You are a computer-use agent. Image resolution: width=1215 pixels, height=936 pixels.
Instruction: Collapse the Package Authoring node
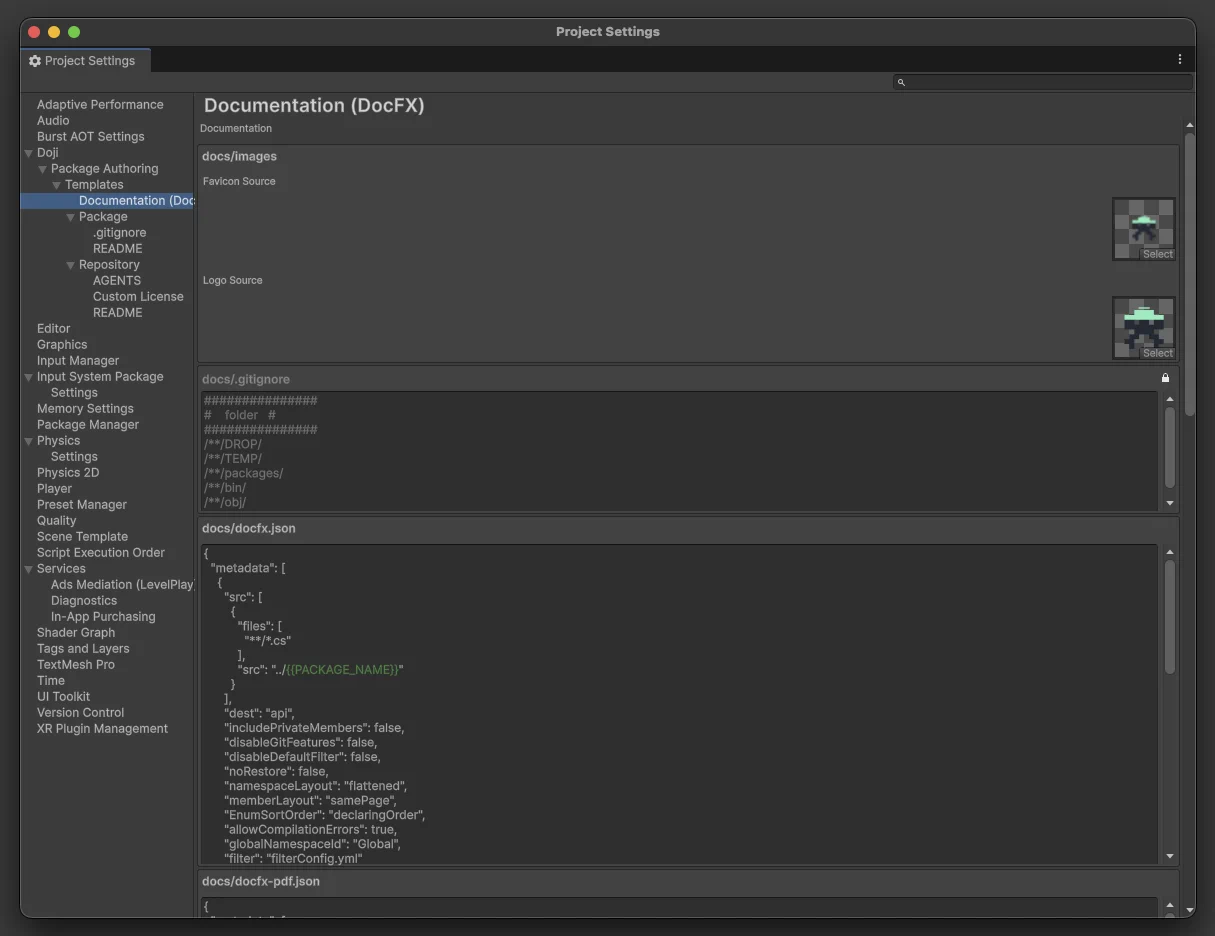(43, 169)
